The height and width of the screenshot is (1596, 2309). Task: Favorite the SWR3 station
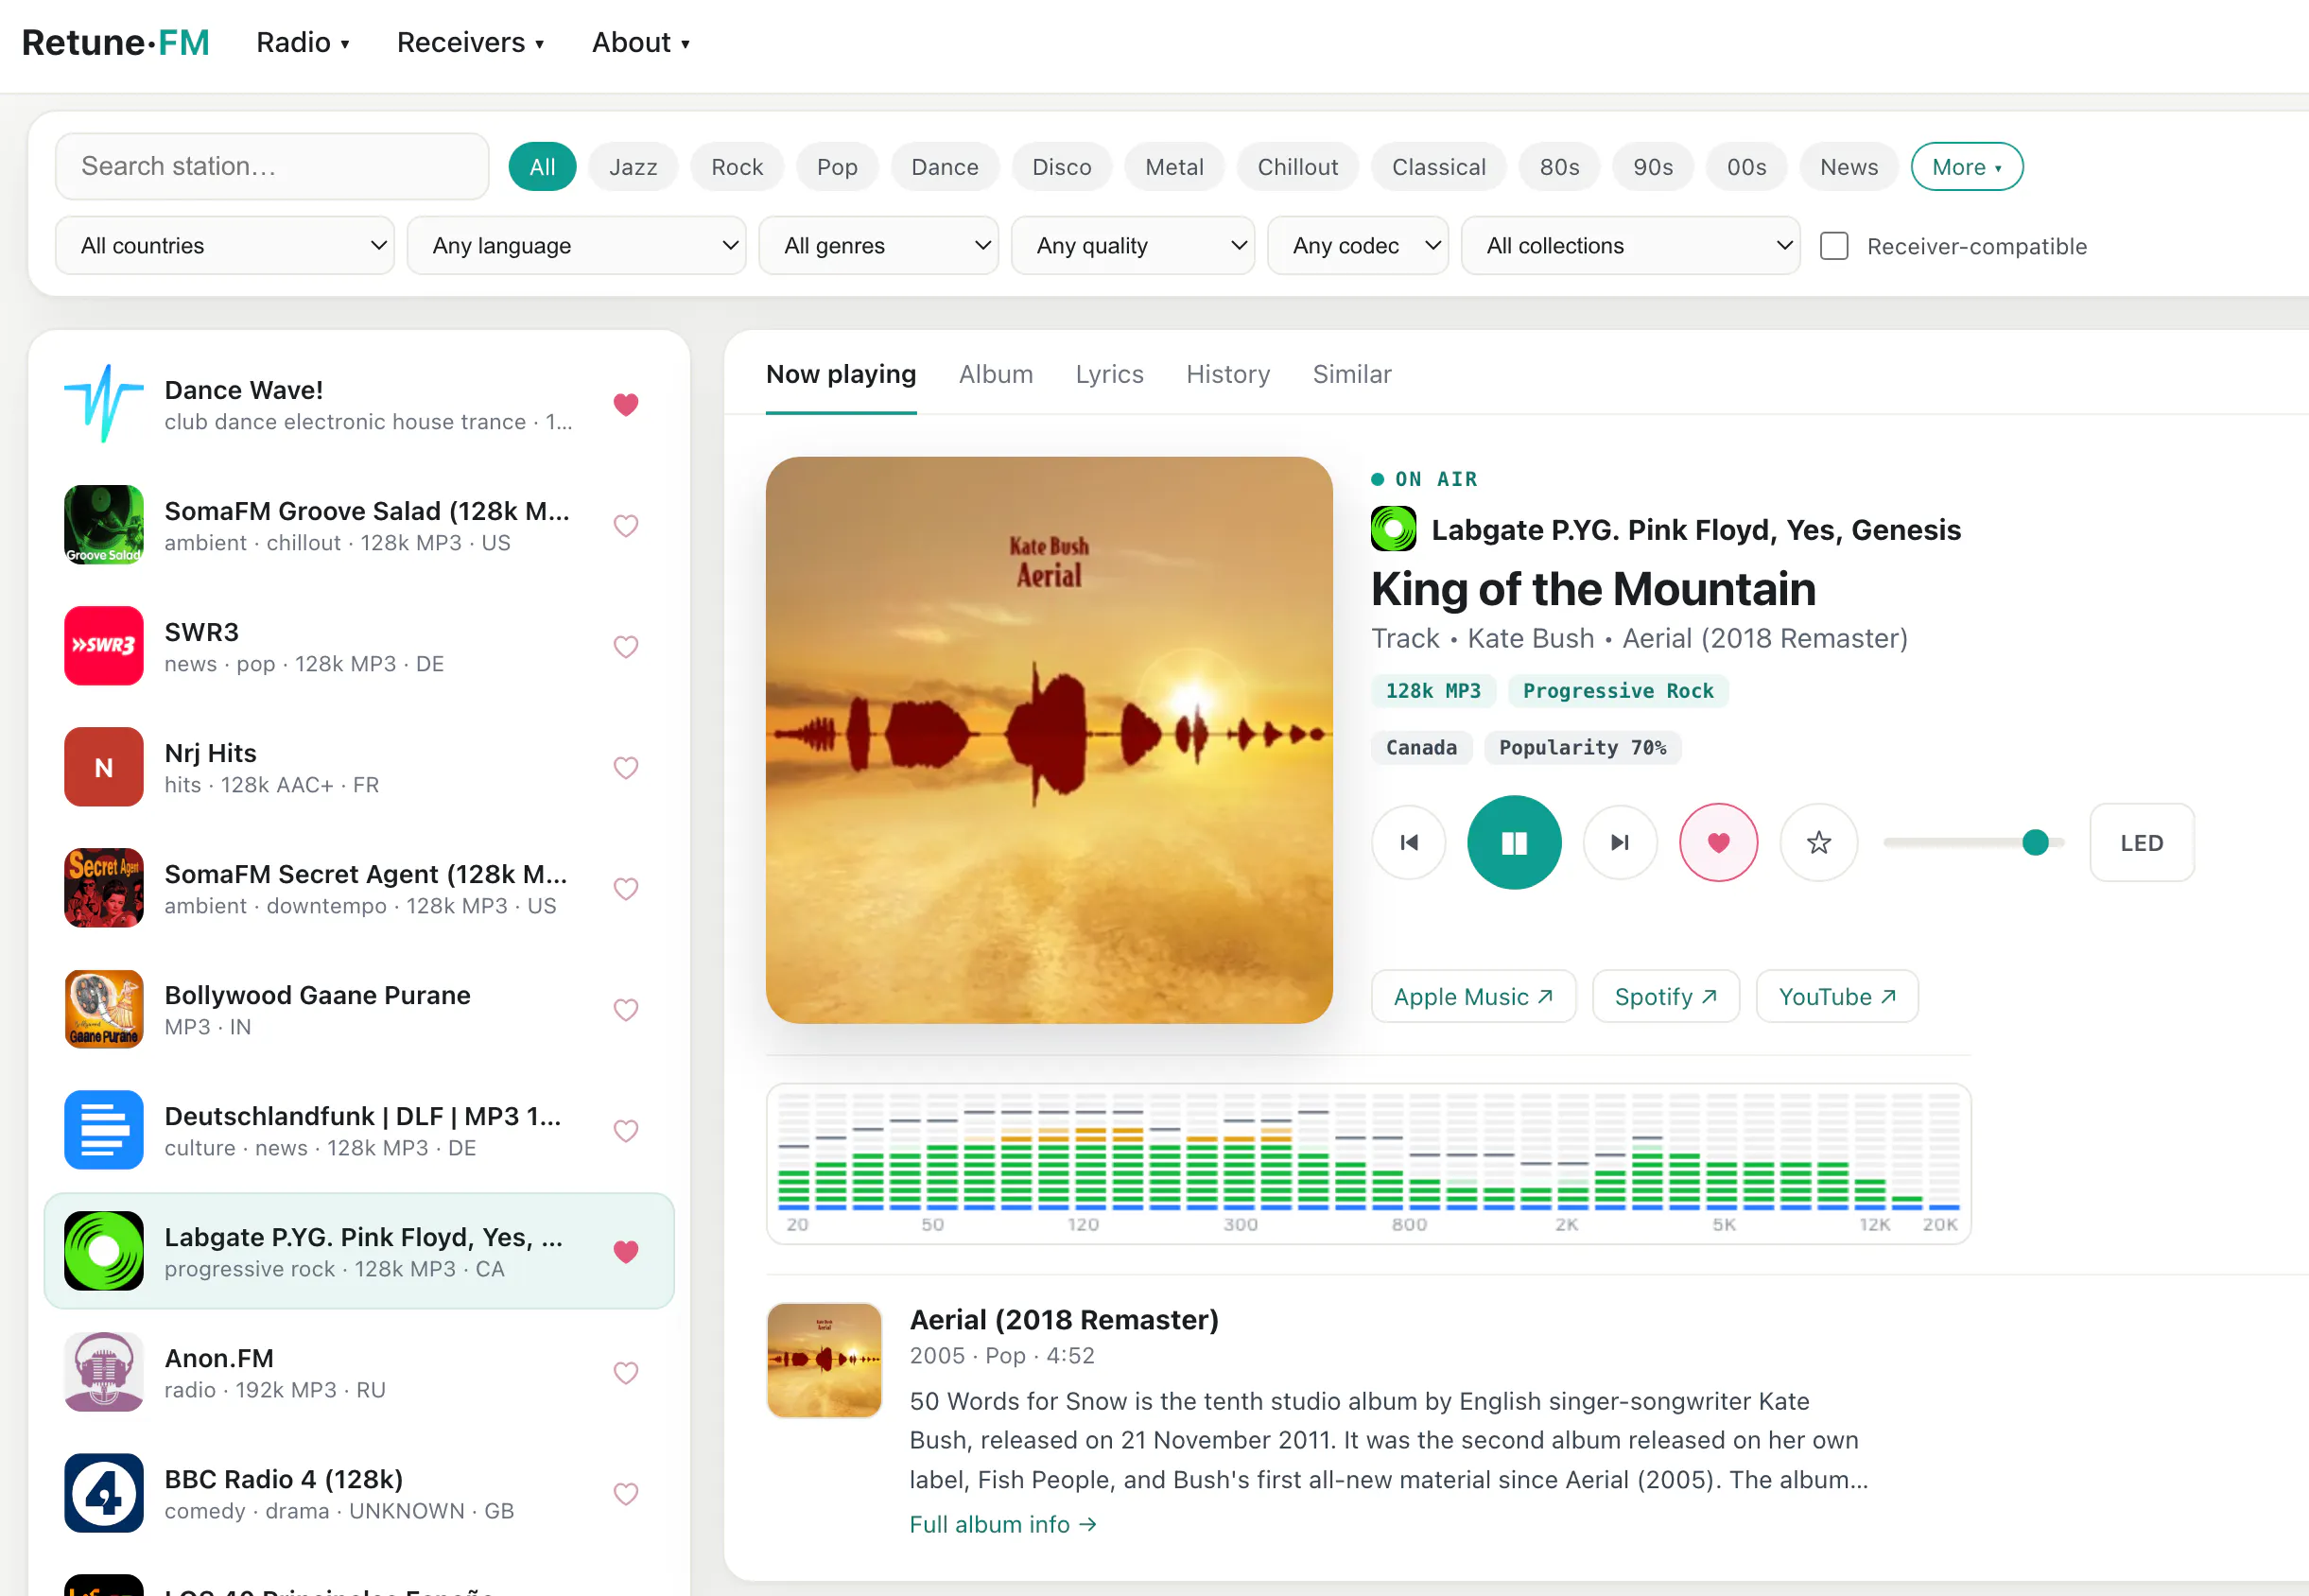coord(626,646)
